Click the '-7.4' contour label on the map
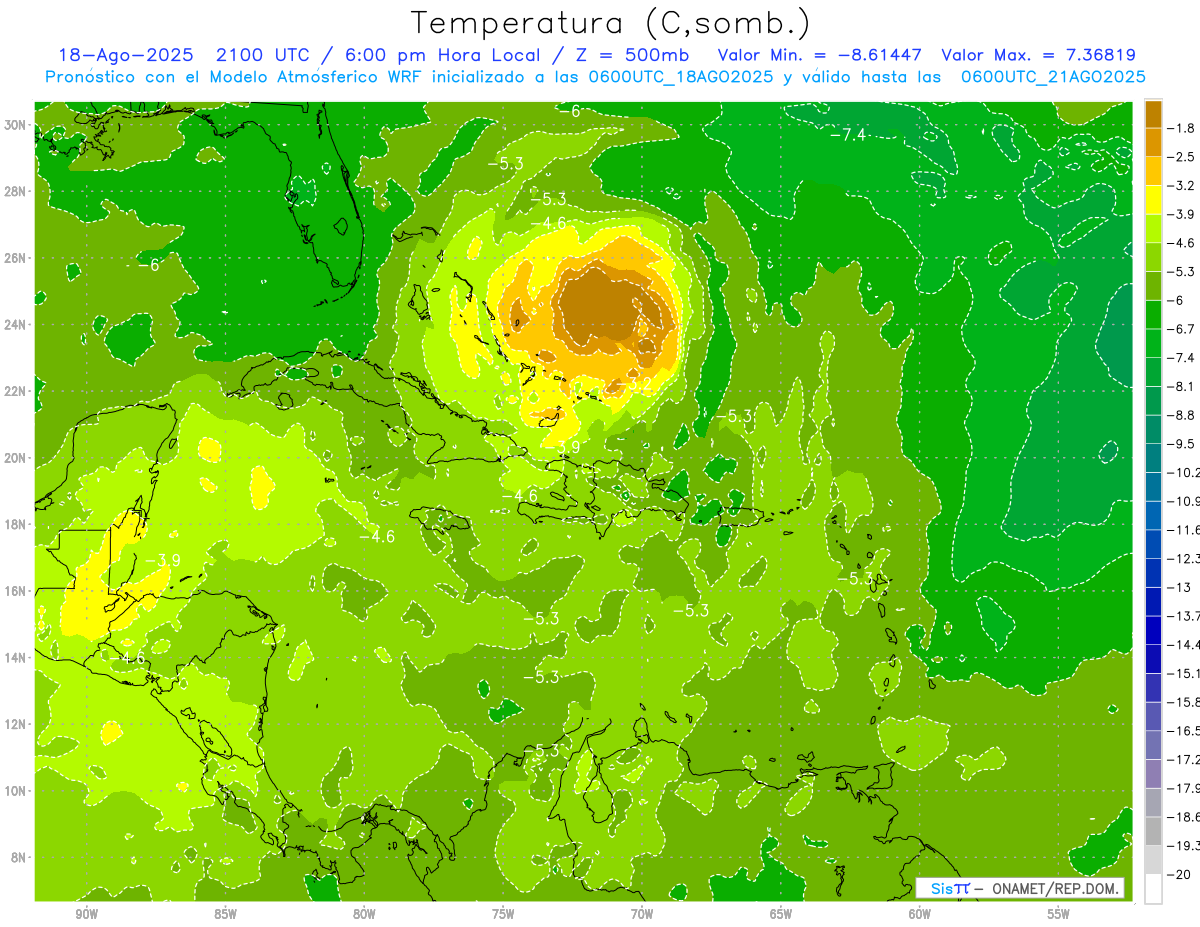Viewport: 1200px width, 927px height. pyautogui.click(x=848, y=134)
